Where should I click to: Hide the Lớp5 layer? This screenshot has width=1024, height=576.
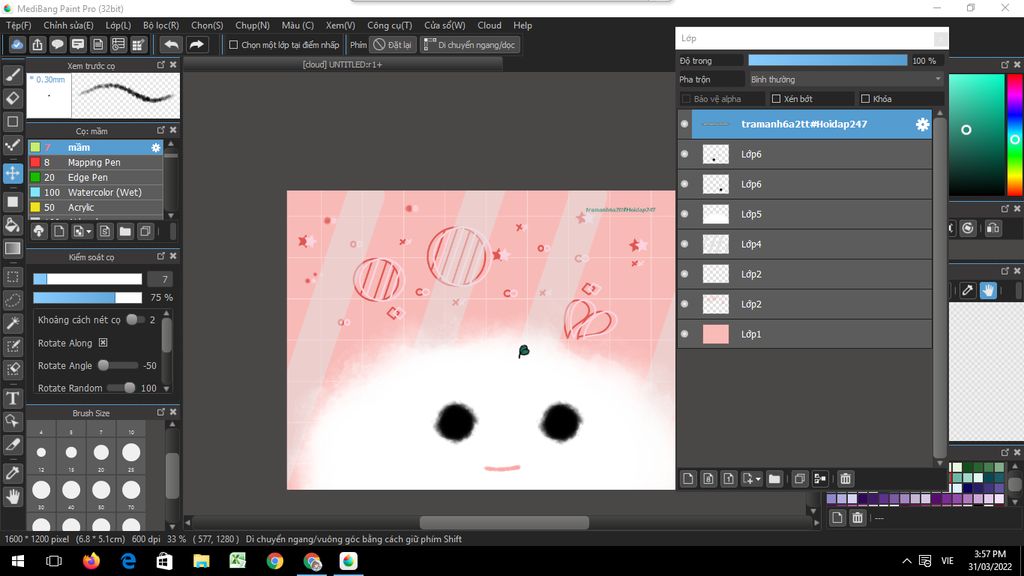coord(684,214)
